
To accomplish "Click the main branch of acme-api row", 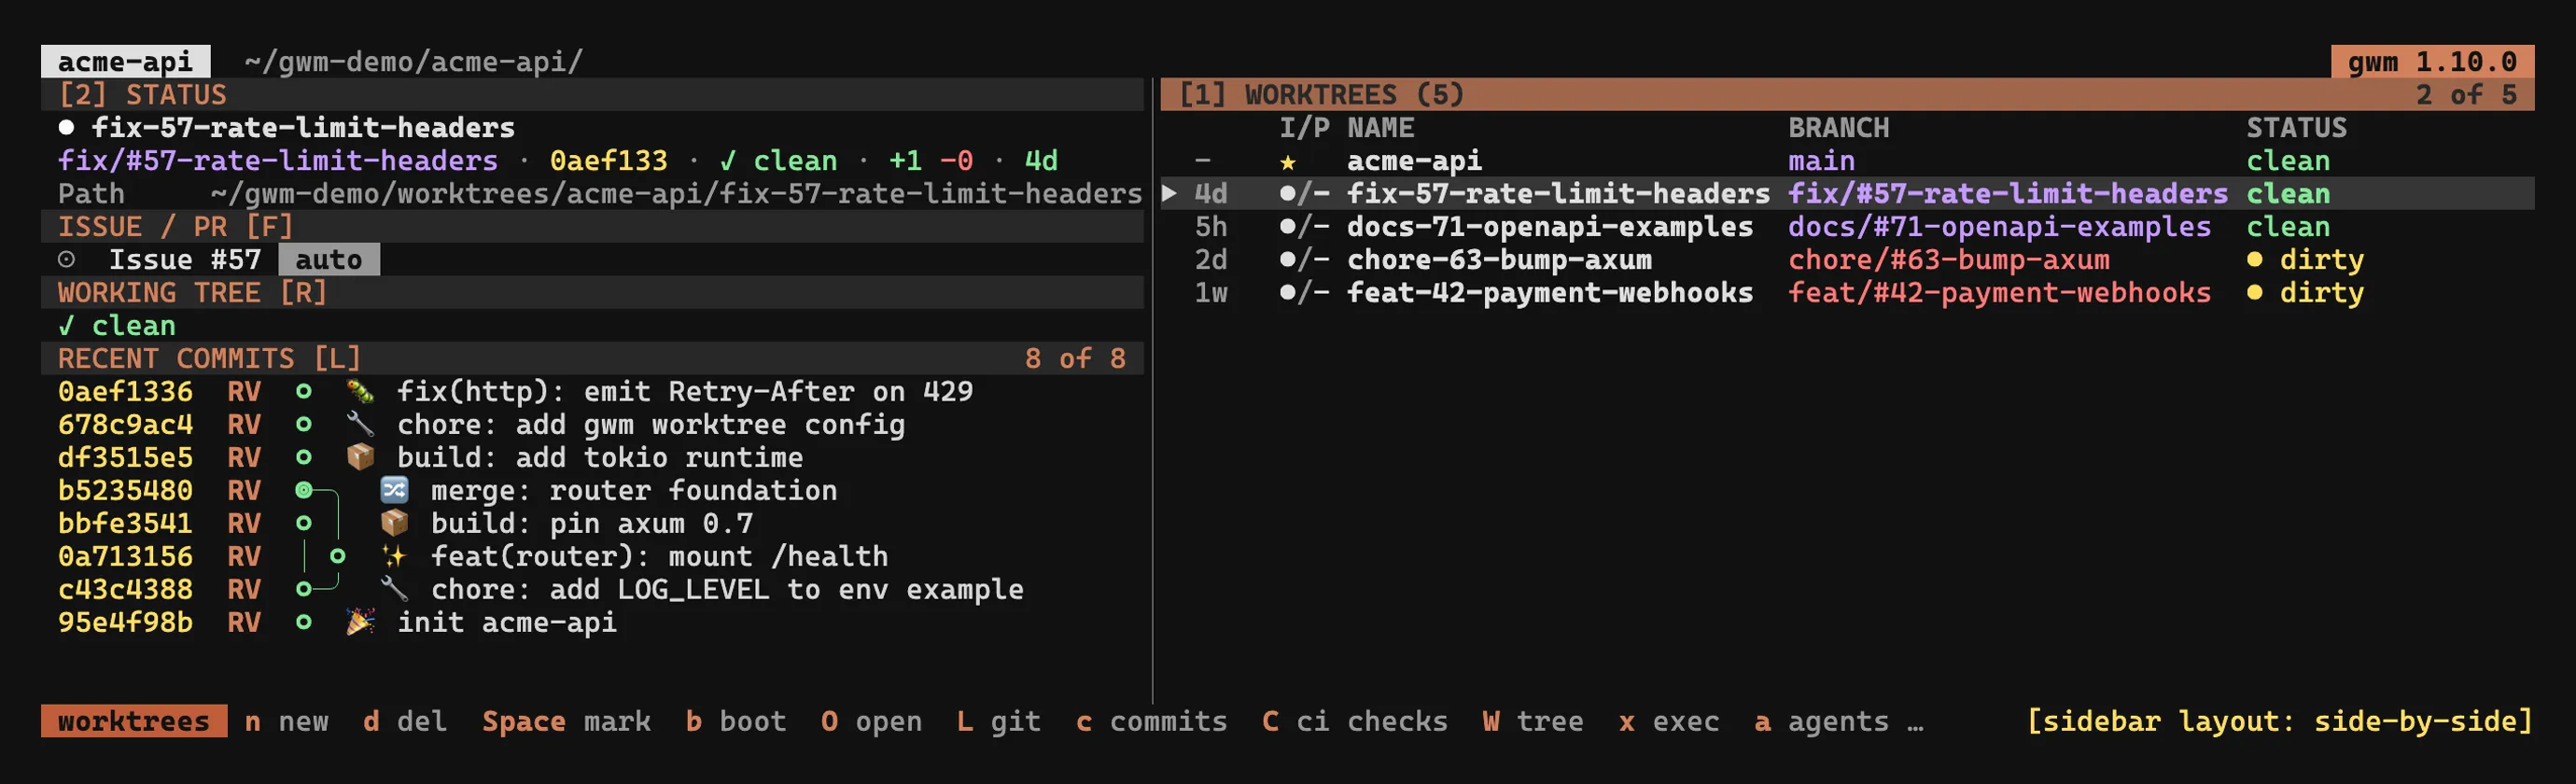I will click(x=1822, y=161).
